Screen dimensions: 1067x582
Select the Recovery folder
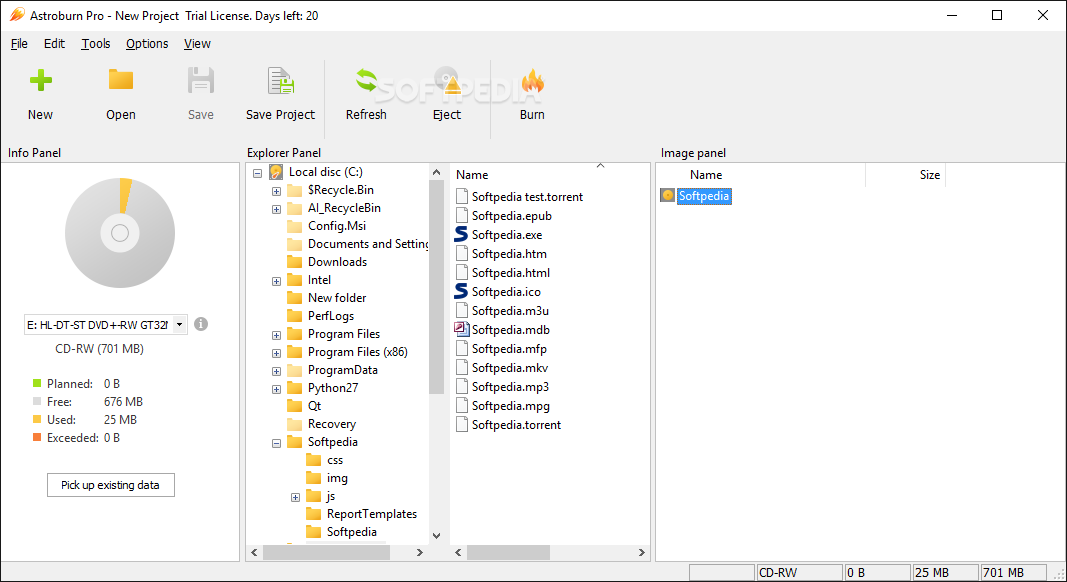[331, 423]
